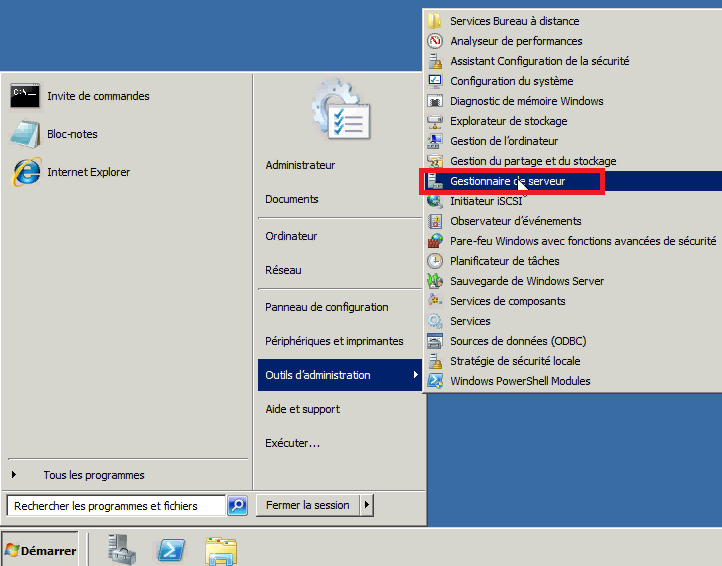Click the Bloc-notes notepad icon

click(25, 134)
